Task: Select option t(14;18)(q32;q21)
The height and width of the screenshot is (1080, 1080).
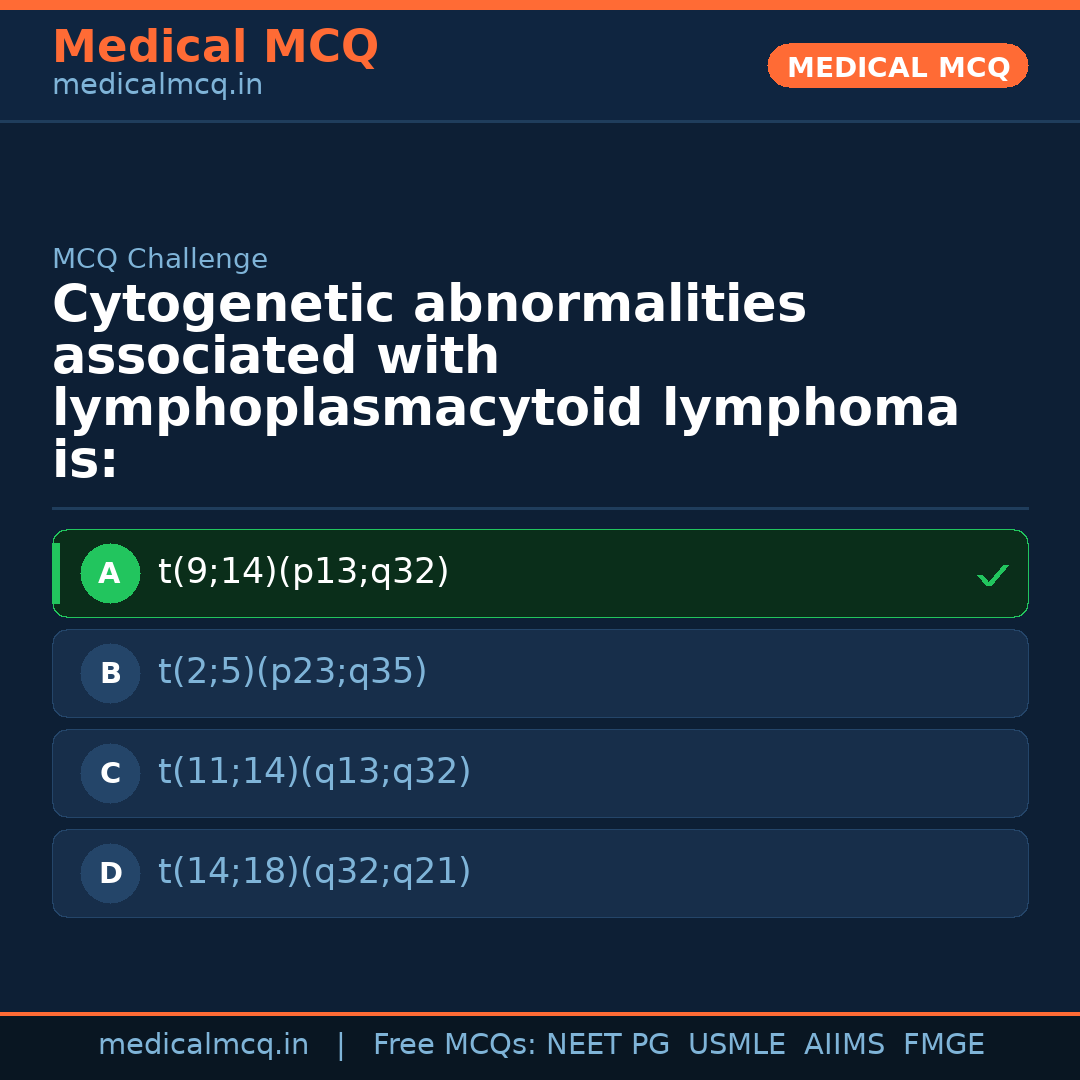Action: tap(315, 873)
